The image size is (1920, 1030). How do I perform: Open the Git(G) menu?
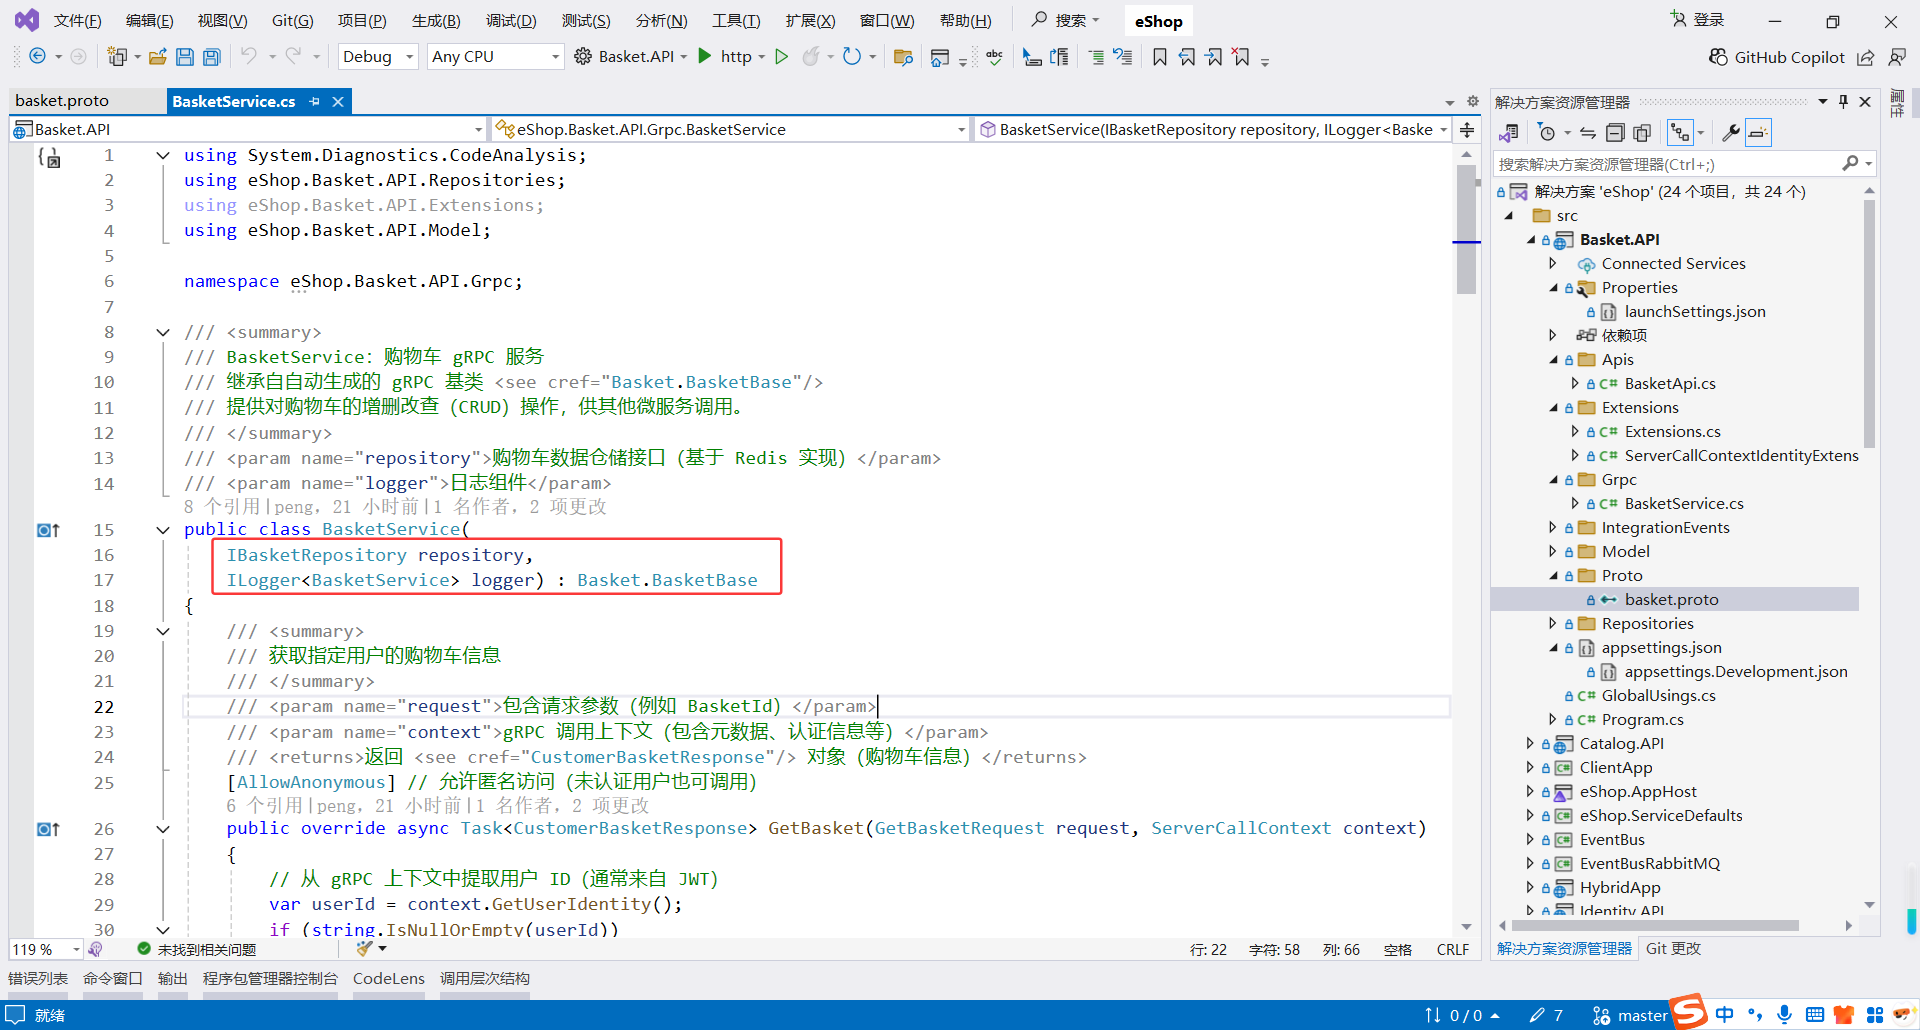(292, 20)
